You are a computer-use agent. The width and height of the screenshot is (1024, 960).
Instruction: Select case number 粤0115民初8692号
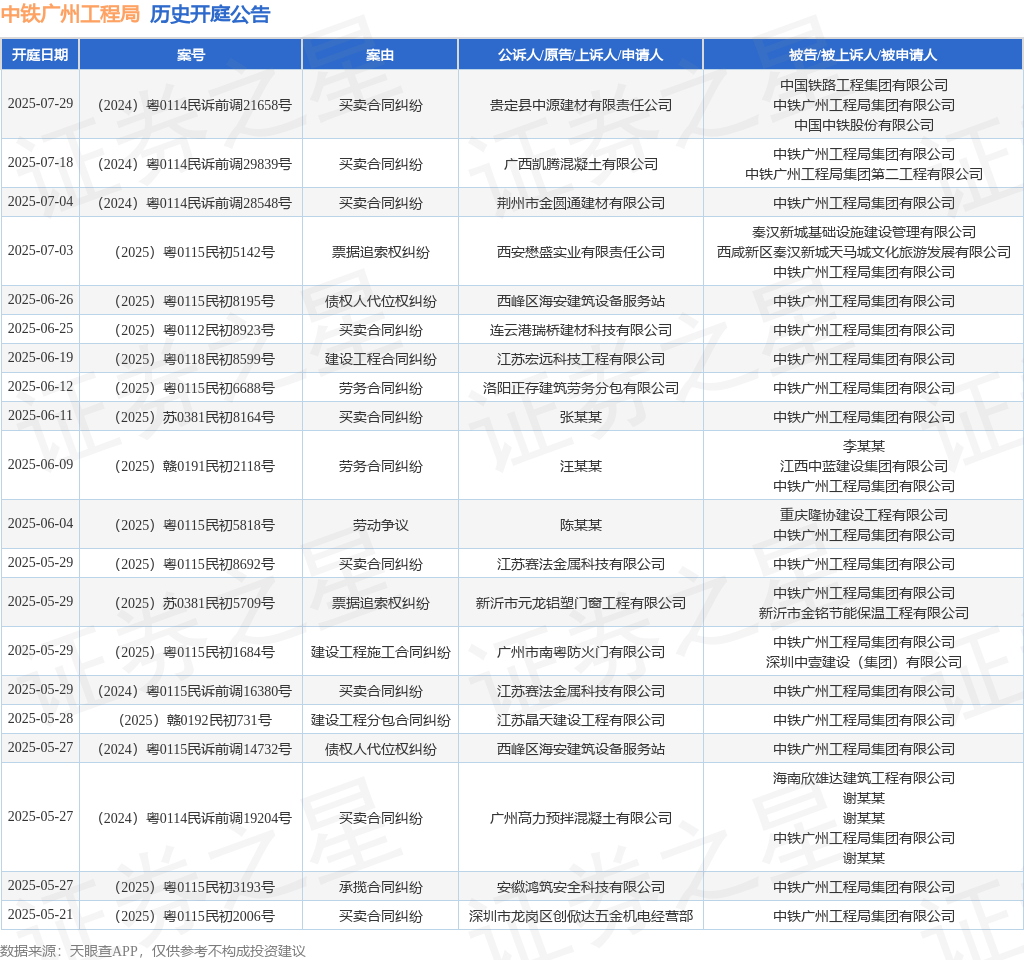pos(194,564)
